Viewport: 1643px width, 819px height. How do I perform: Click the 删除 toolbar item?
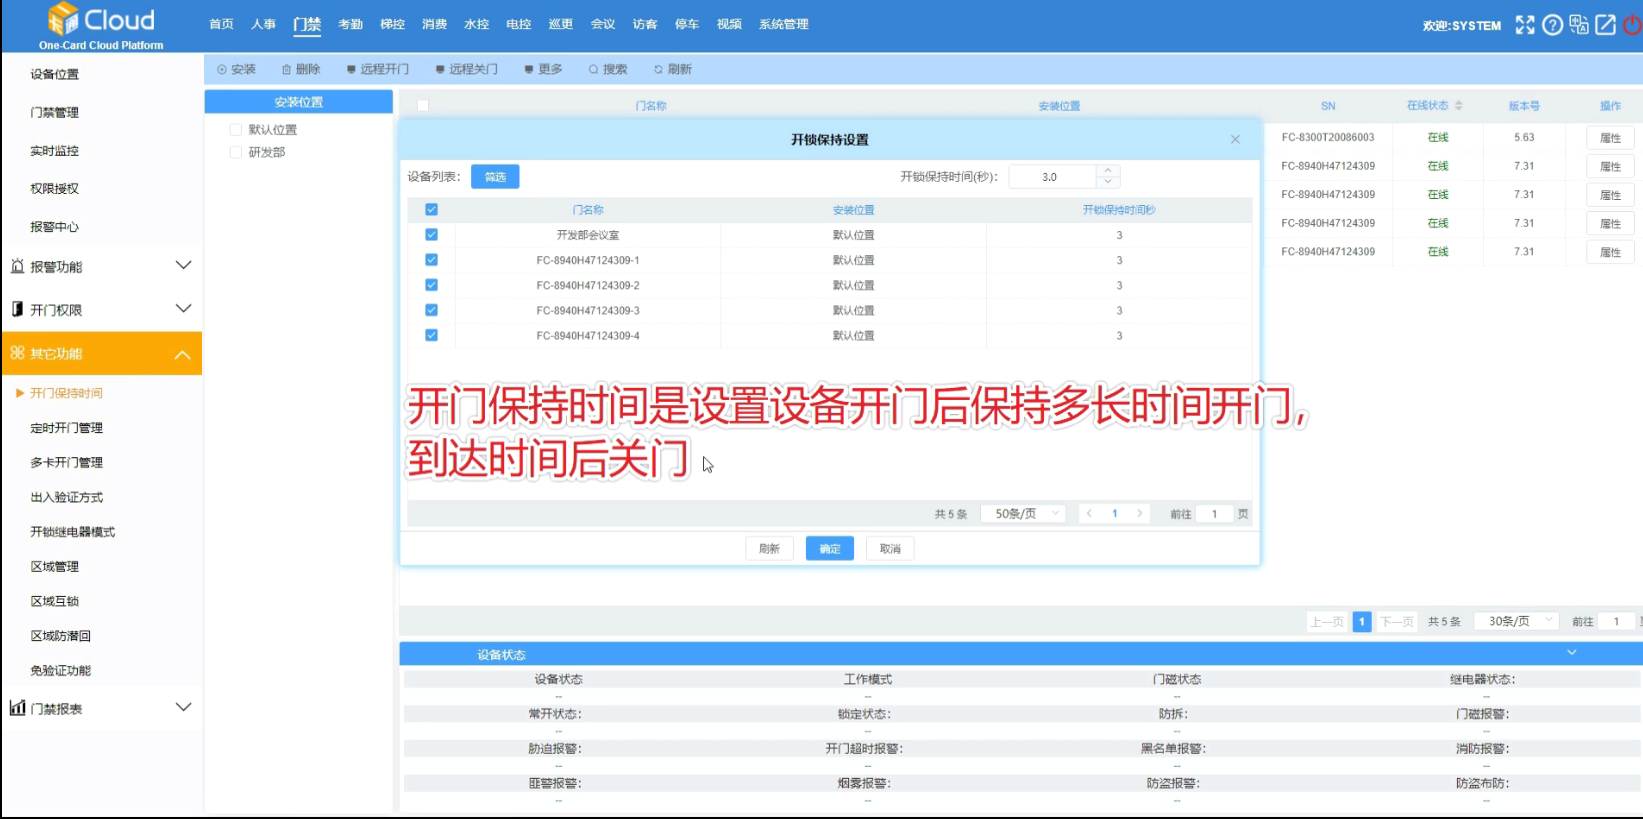[301, 69]
